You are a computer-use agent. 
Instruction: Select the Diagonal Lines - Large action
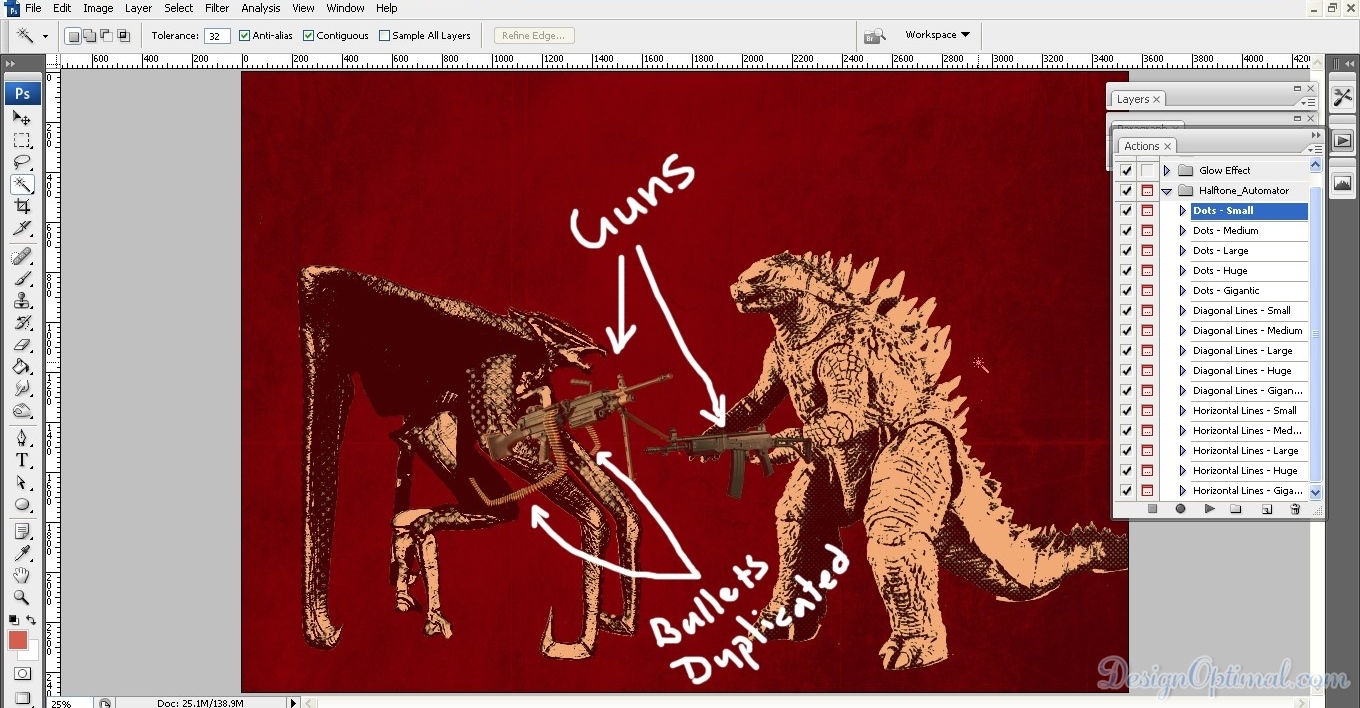(1248, 351)
